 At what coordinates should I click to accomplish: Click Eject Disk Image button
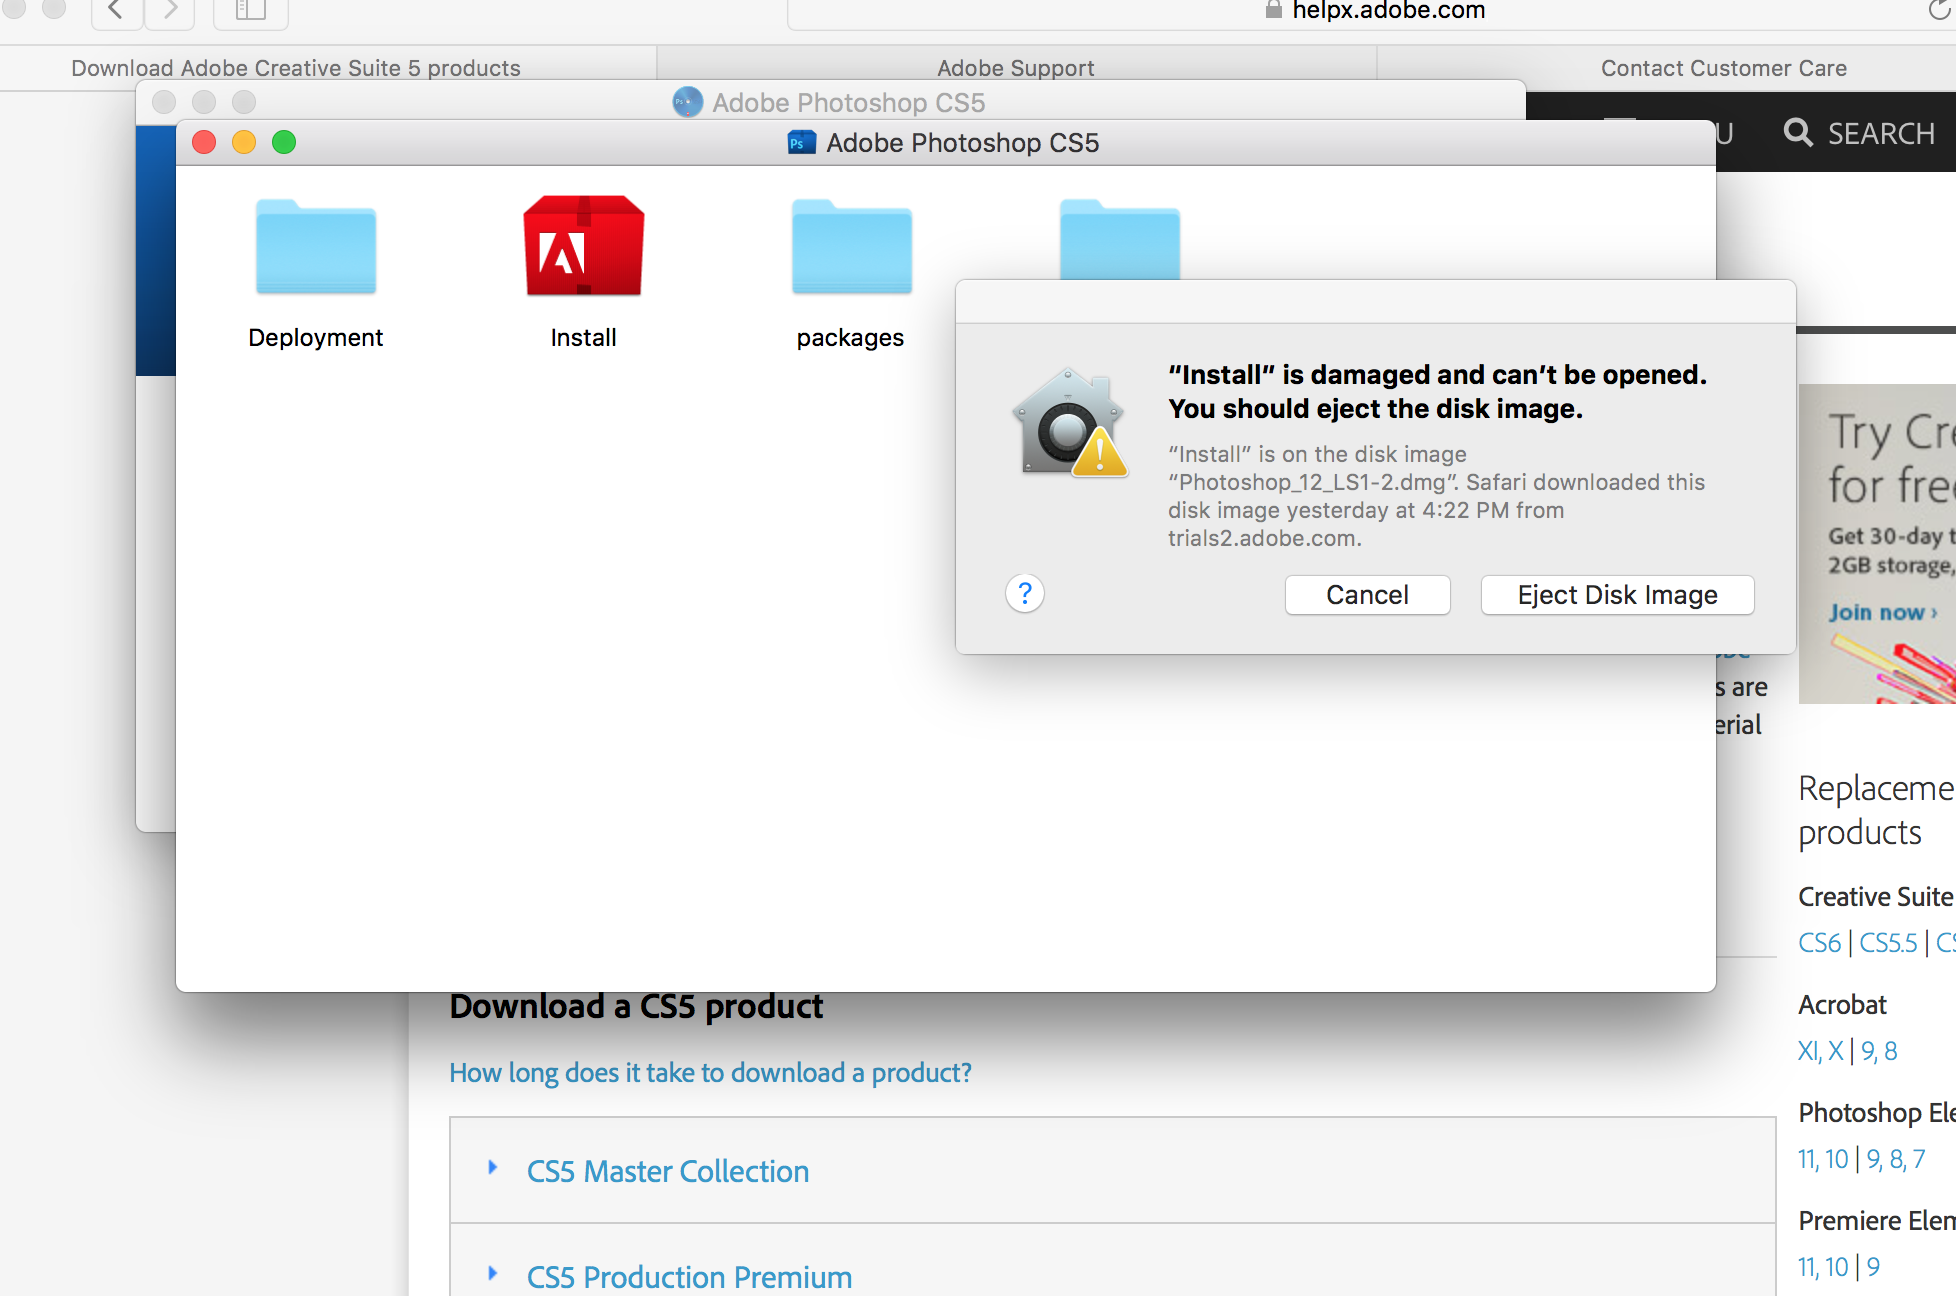tap(1617, 595)
